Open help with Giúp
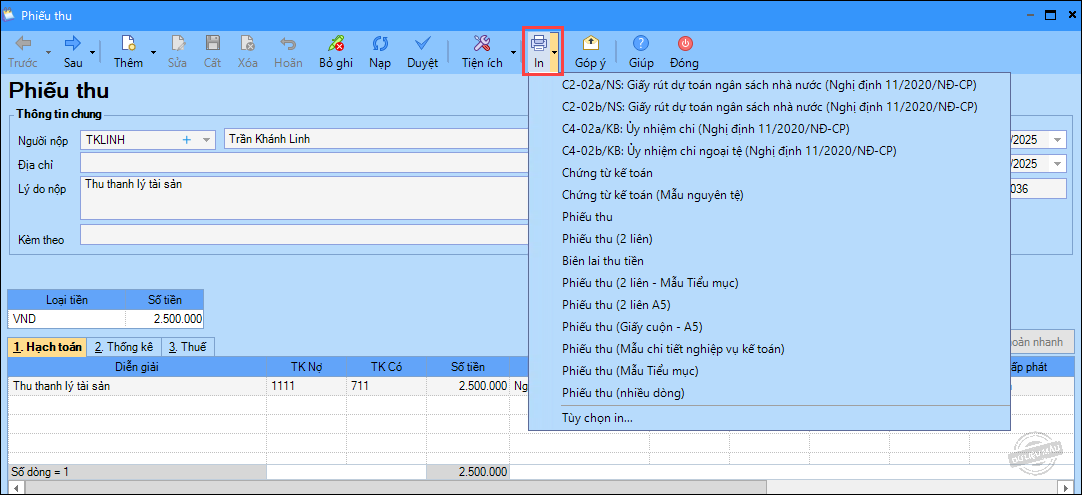 click(x=641, y=52)
